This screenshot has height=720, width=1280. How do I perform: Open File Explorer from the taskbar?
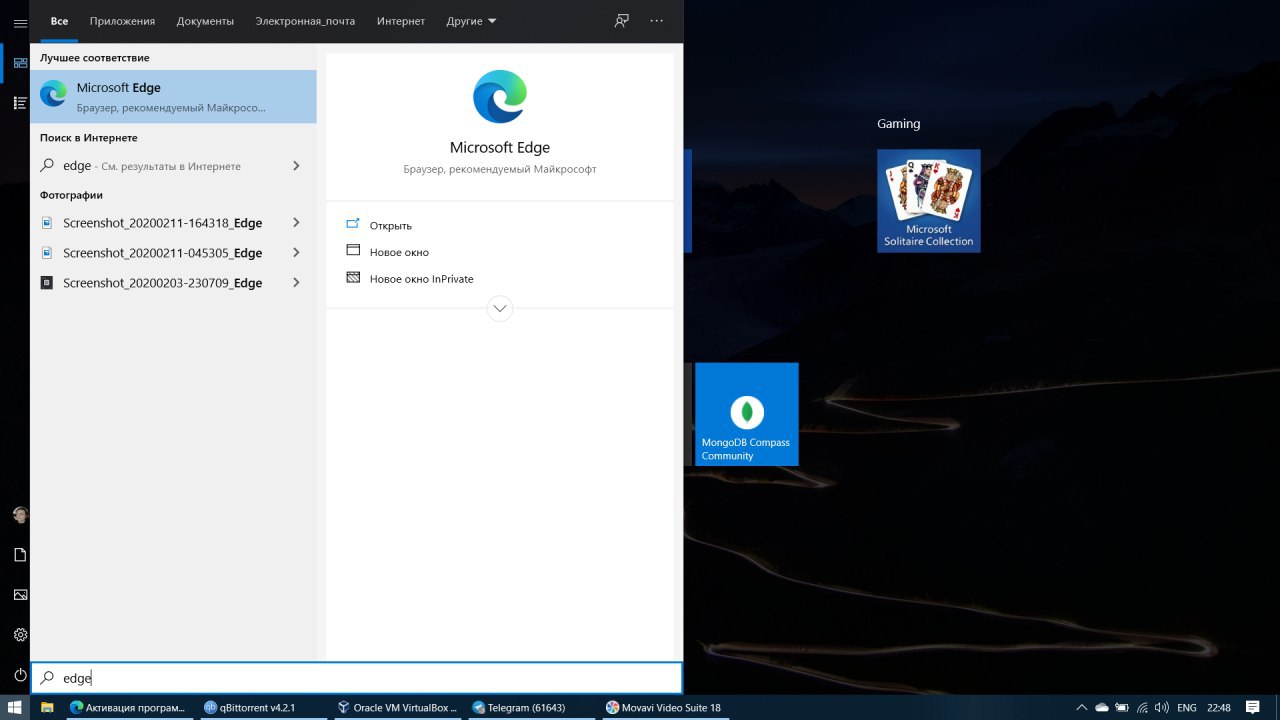[x=47, y=707]
